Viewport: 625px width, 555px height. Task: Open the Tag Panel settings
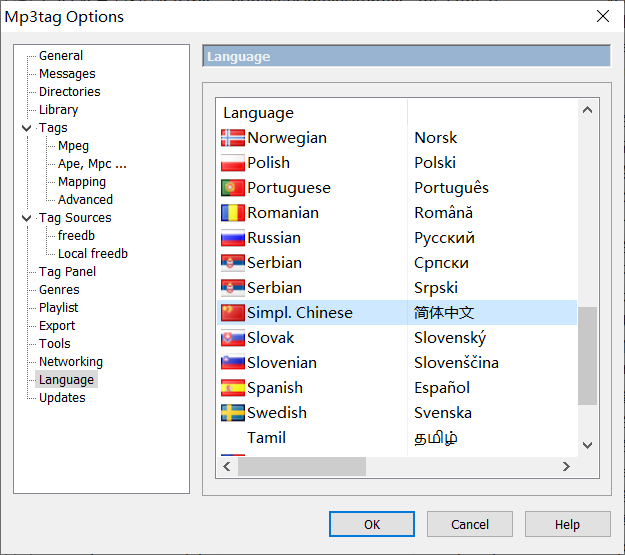point(67,272)
